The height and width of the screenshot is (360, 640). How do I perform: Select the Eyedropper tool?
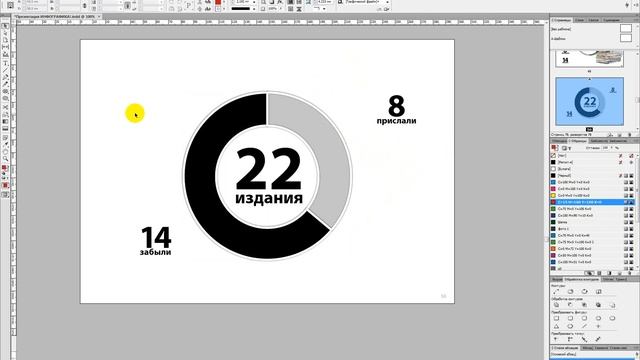click(5, 144)
